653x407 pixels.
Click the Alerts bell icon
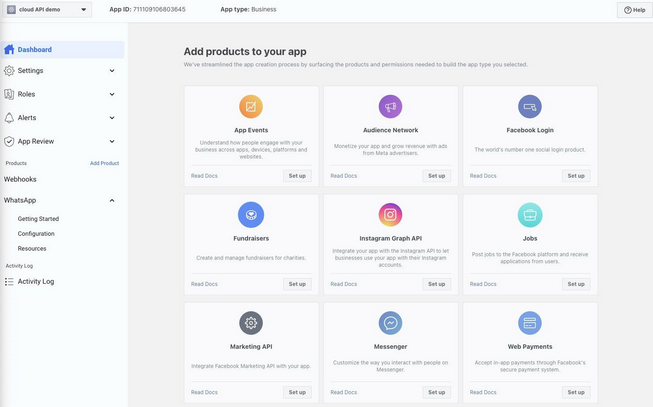pyautogui.click(x=9, y=118)
